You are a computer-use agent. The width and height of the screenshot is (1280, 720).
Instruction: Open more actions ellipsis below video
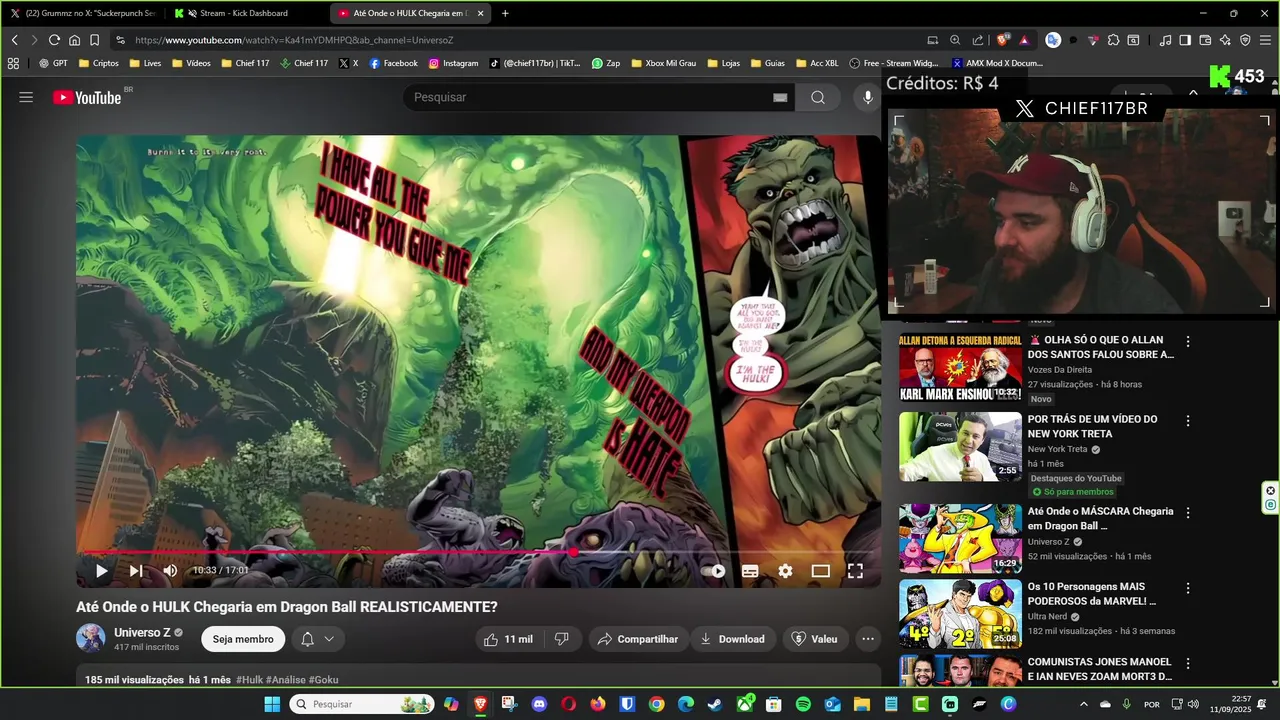point(867,639)
